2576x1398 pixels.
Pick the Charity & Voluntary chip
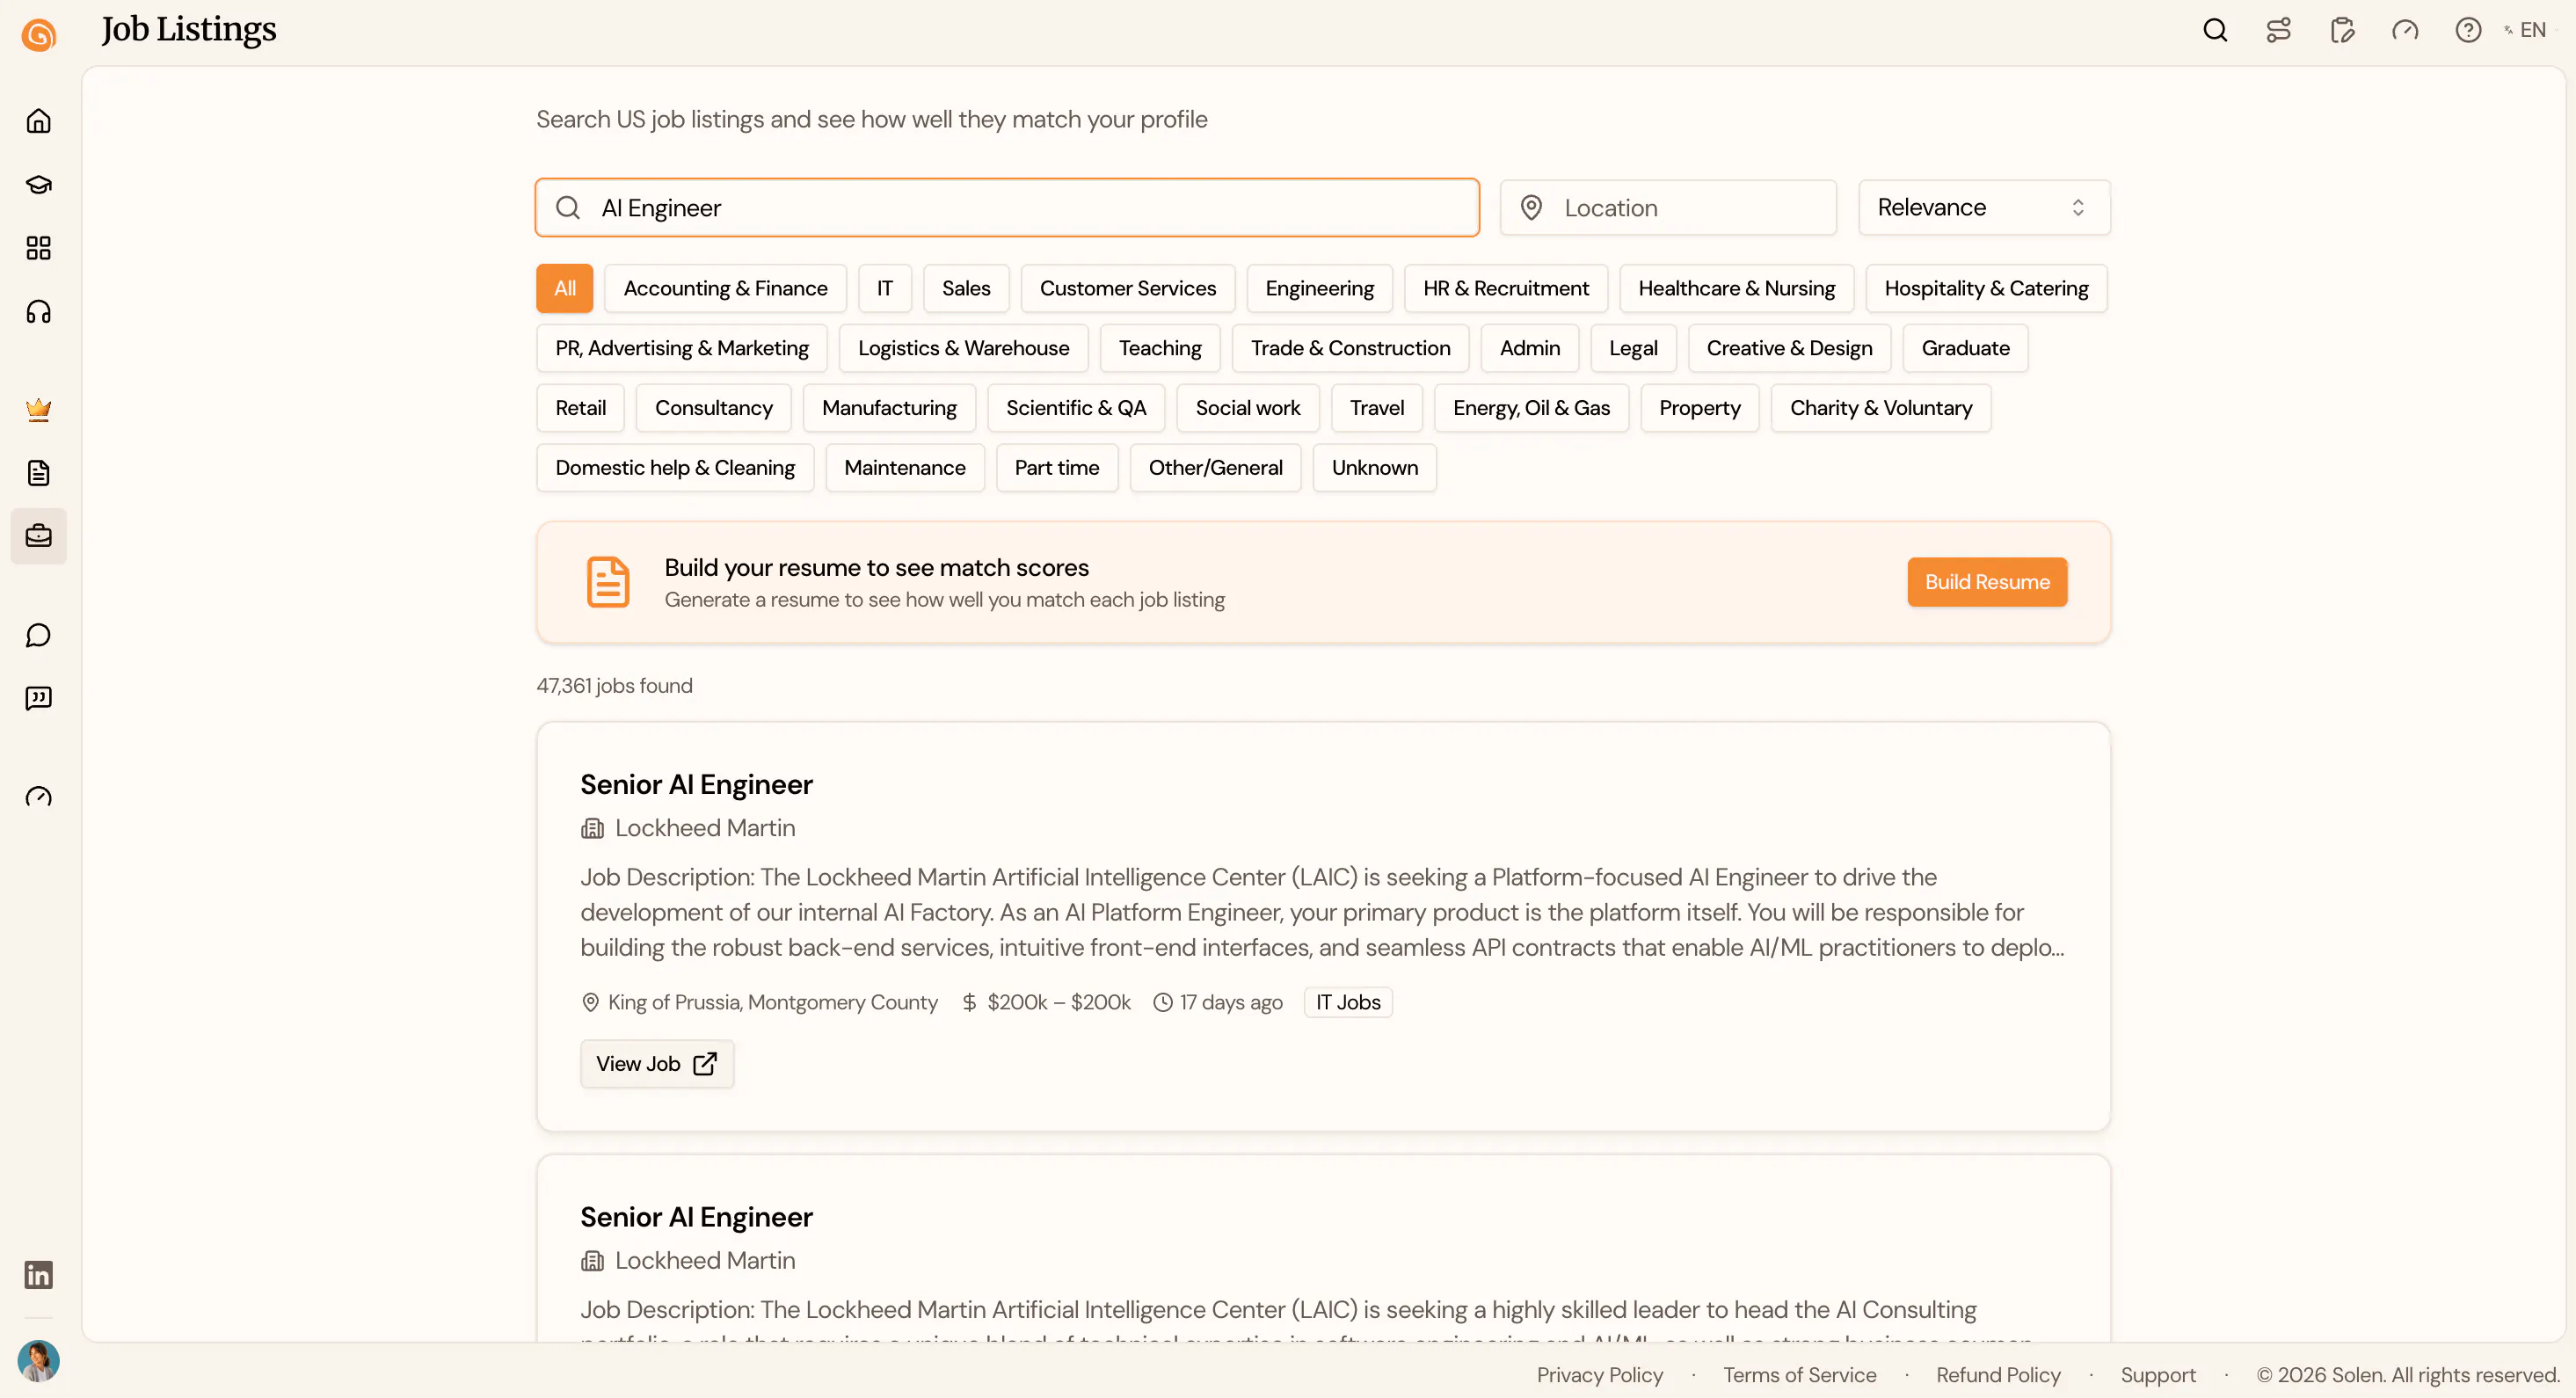pos(1881,408)
